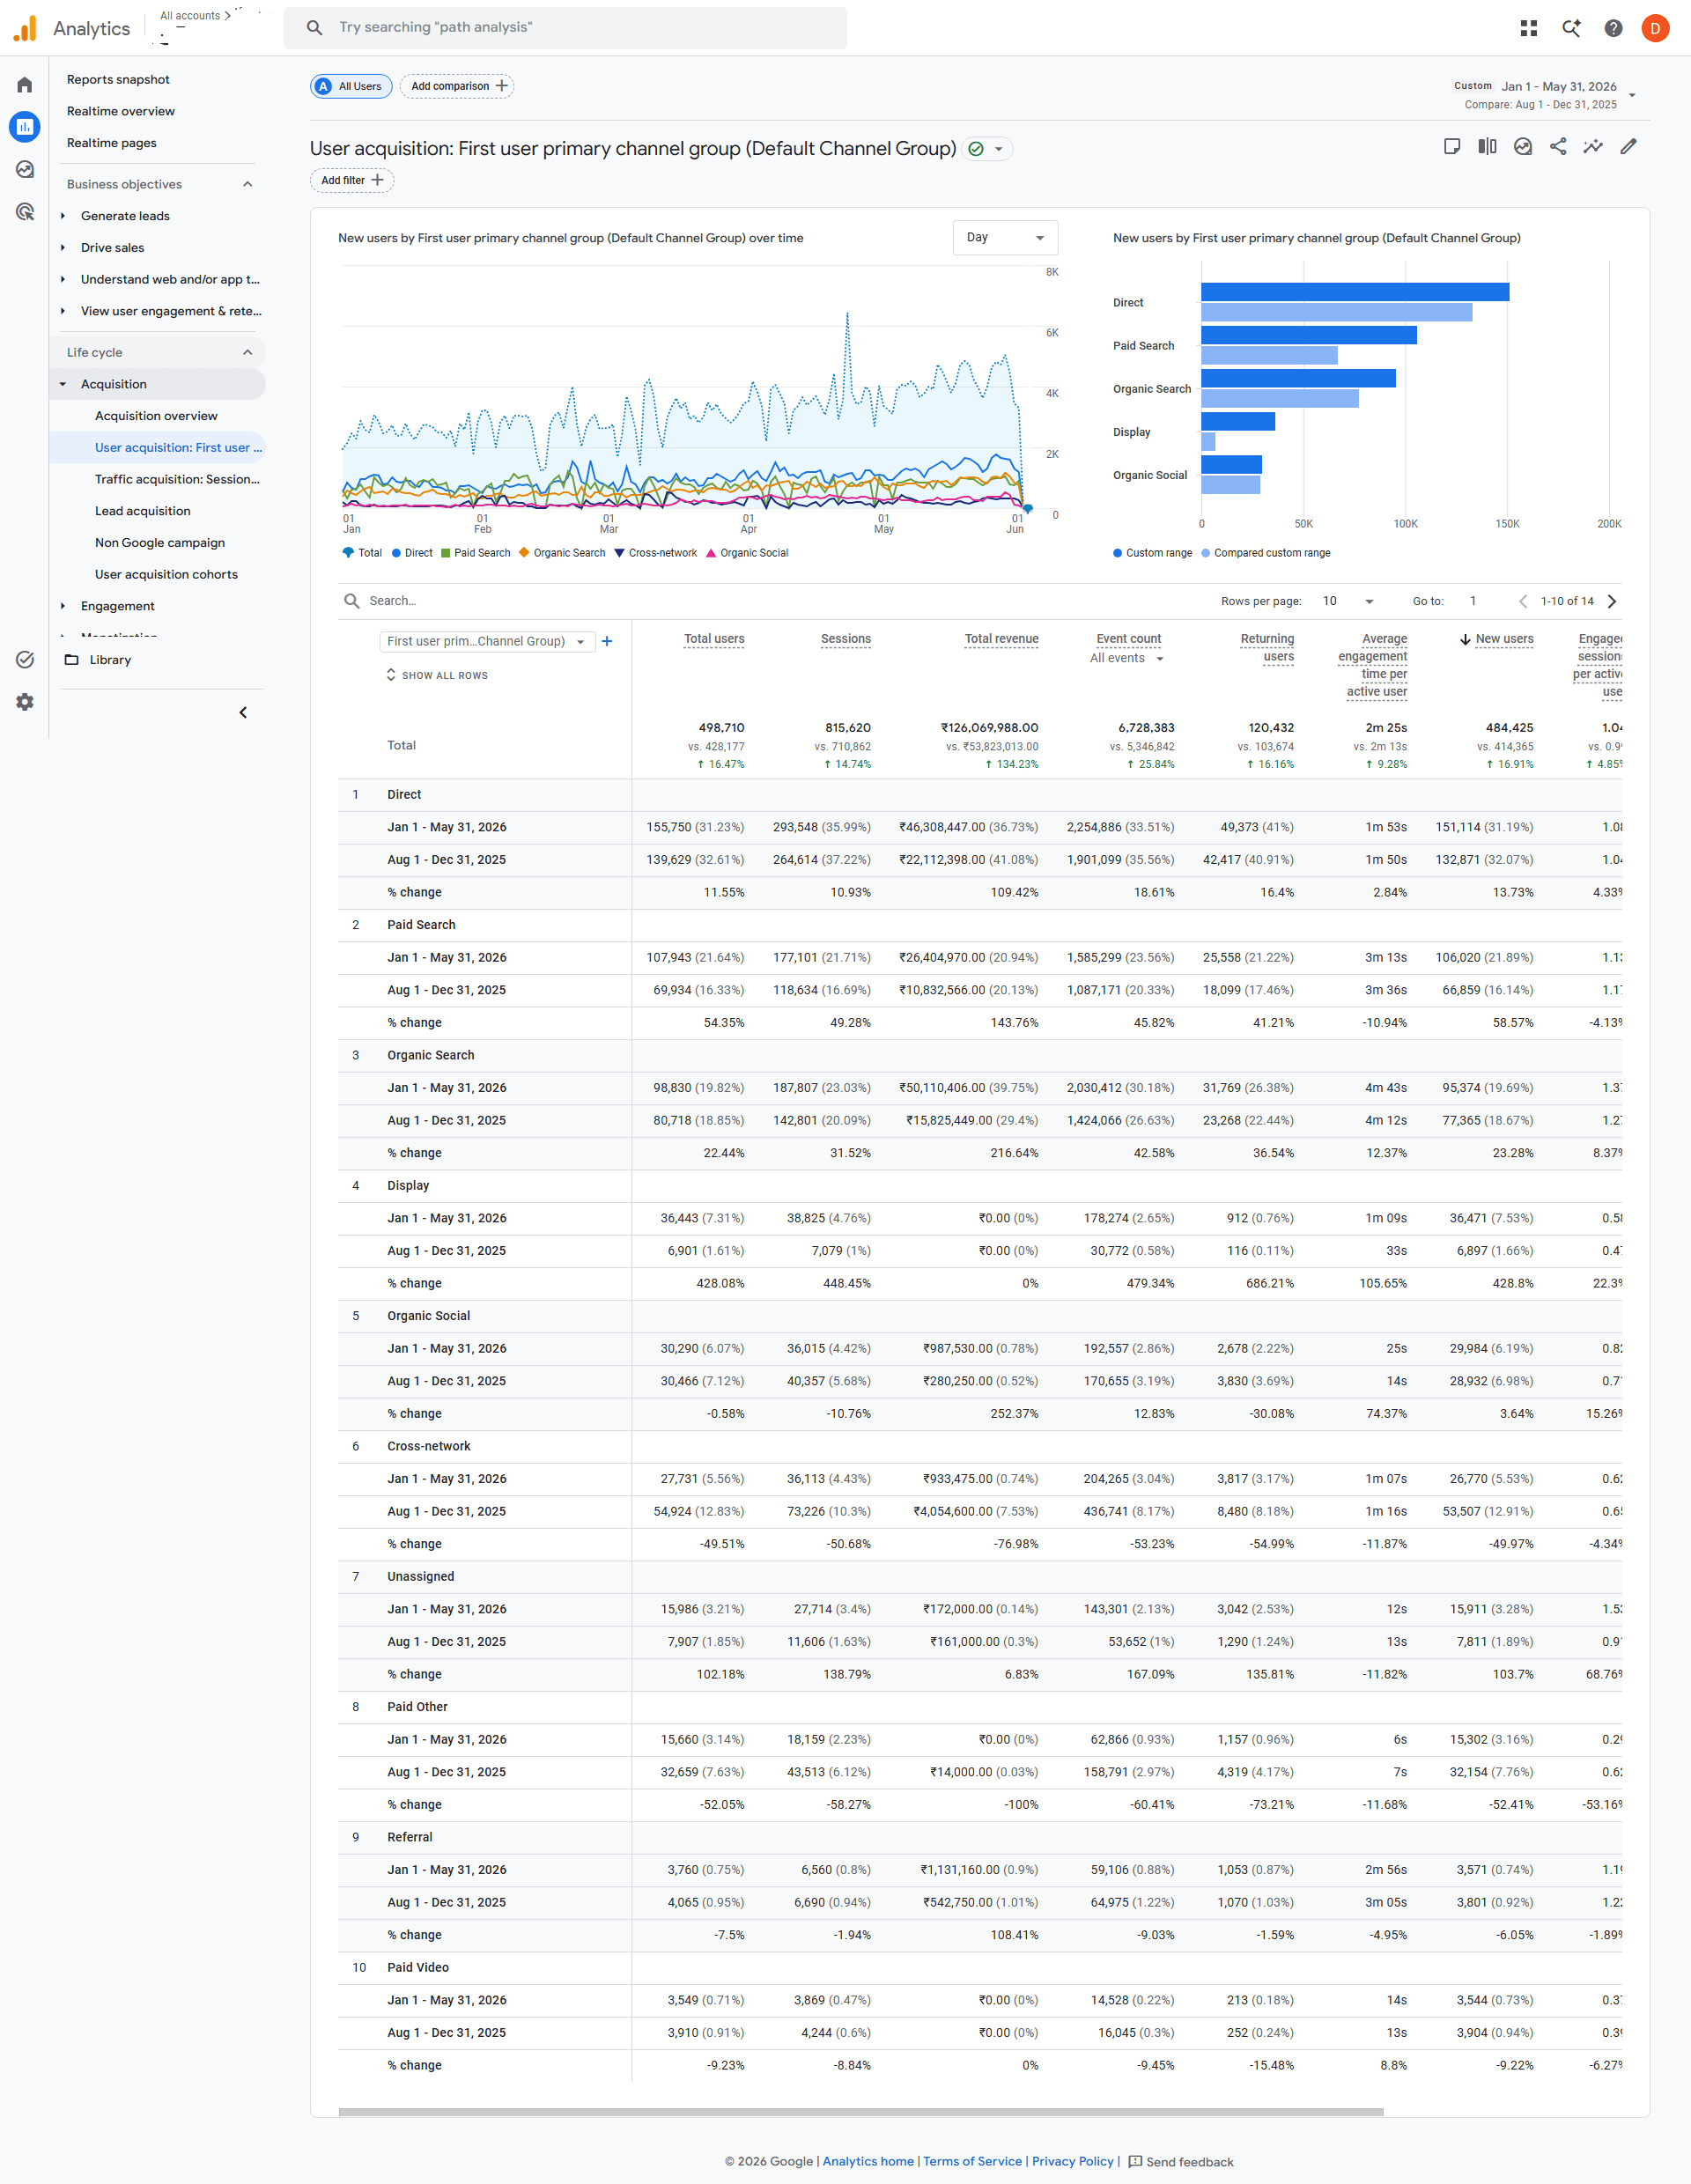The image size is (1691, 2184).
Task: Open Lead acquisition report
Action: click(x=143, y=511)
